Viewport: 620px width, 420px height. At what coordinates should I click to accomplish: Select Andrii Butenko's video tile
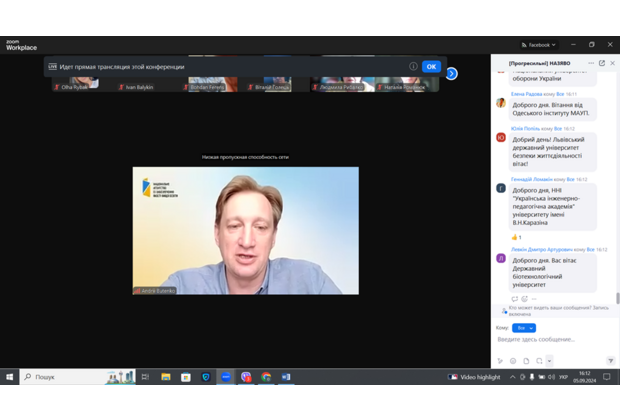coord(245,231)
